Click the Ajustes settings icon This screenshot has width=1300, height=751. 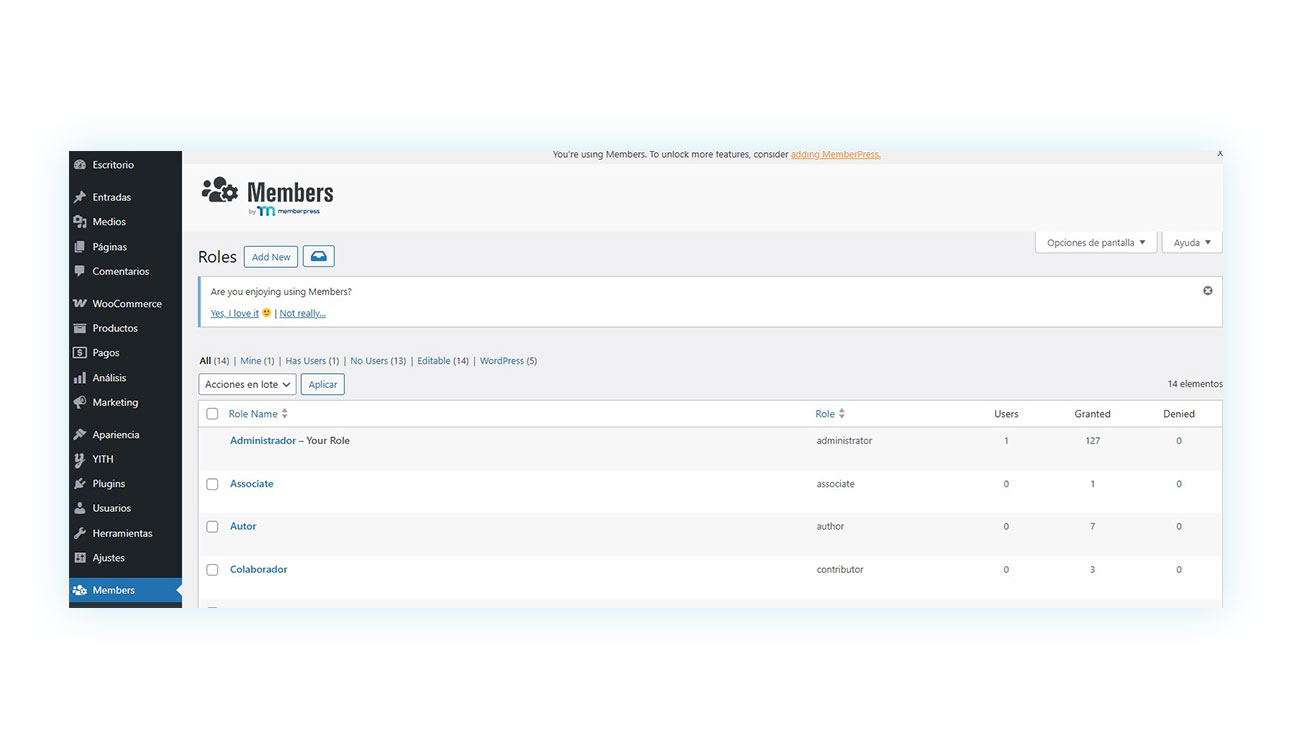pos(80,558)
